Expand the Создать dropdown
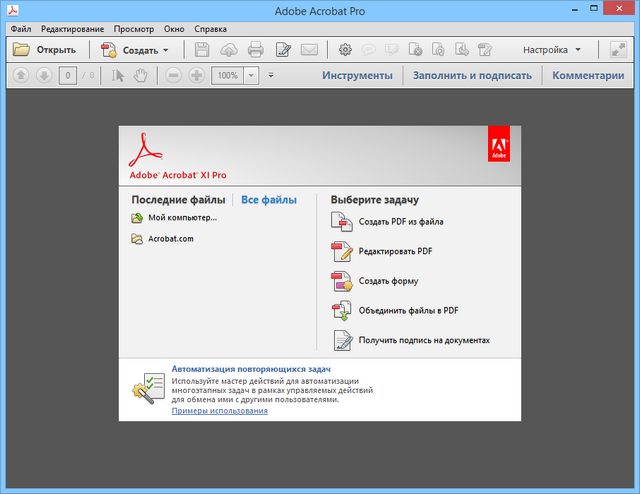The image size is (640, 494). click(166, 50)
